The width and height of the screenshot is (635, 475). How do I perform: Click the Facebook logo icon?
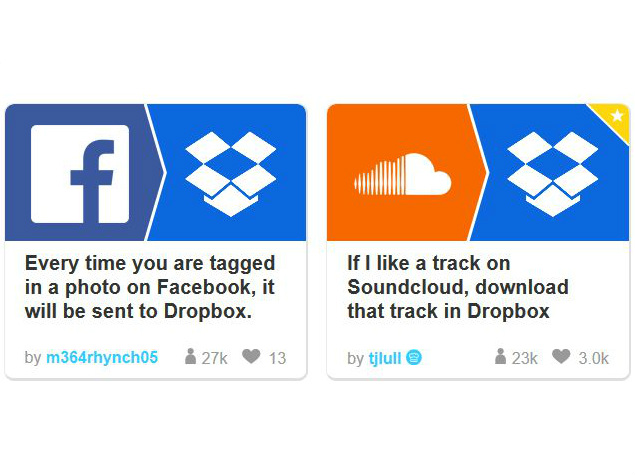[x=80, y=174]
